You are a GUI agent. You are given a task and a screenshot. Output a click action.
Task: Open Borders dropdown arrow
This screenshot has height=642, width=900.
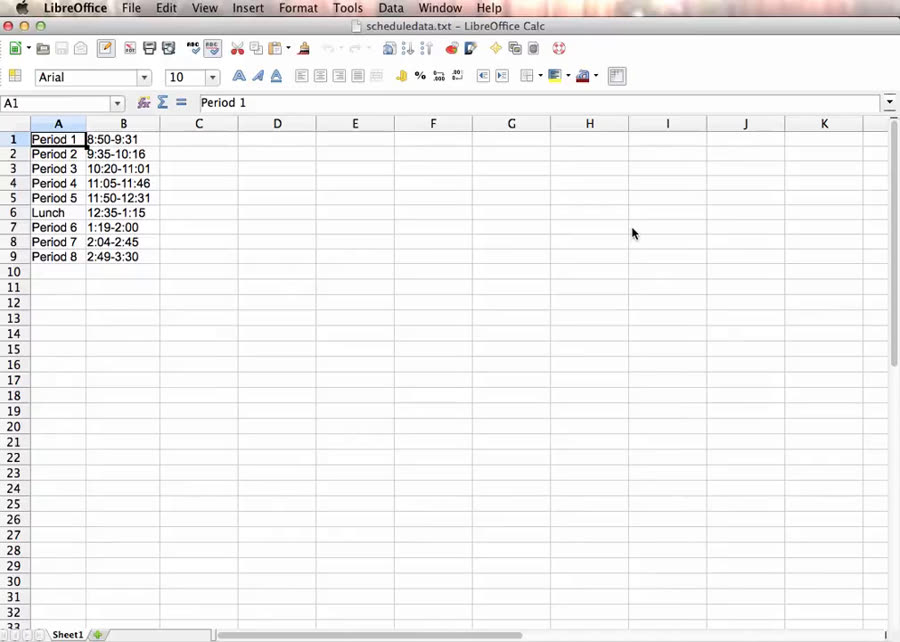point(540,76)
